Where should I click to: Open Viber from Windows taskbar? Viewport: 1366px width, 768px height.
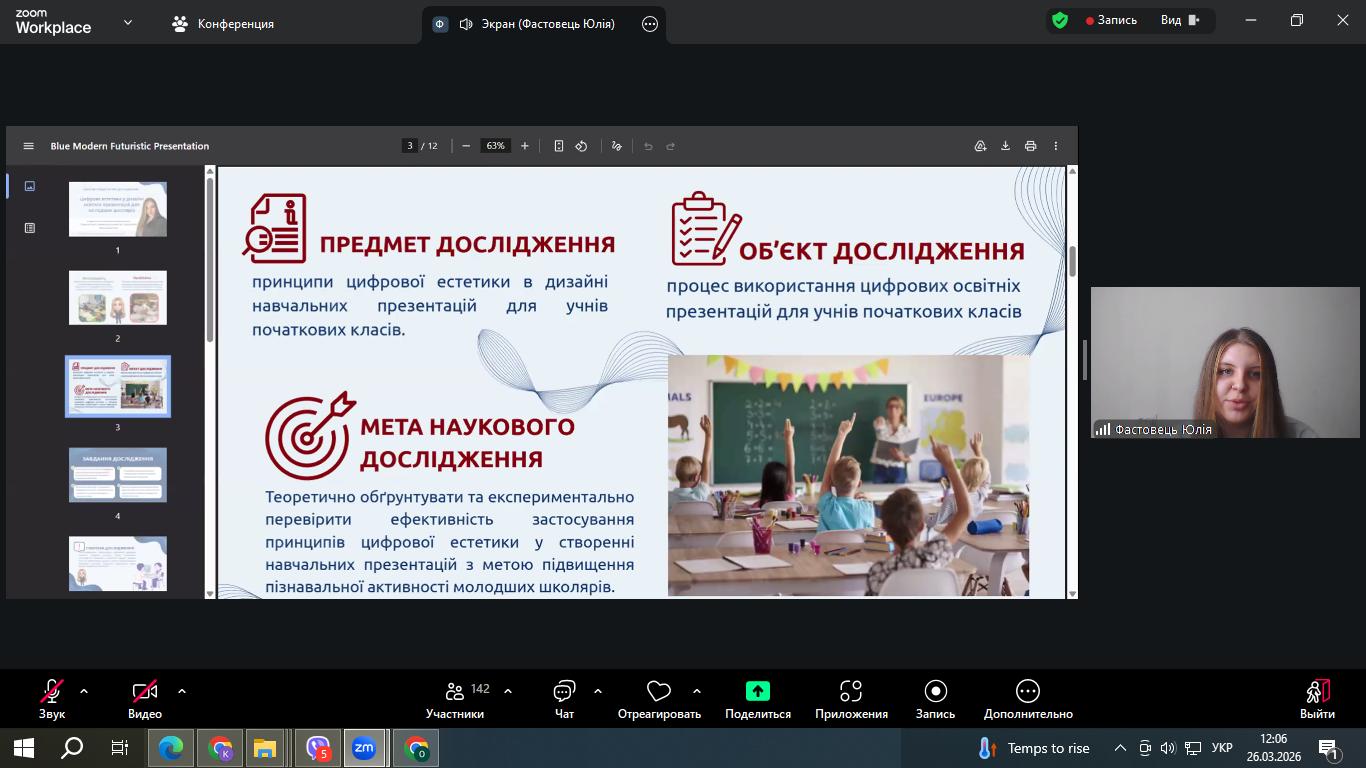coord(318,748)
